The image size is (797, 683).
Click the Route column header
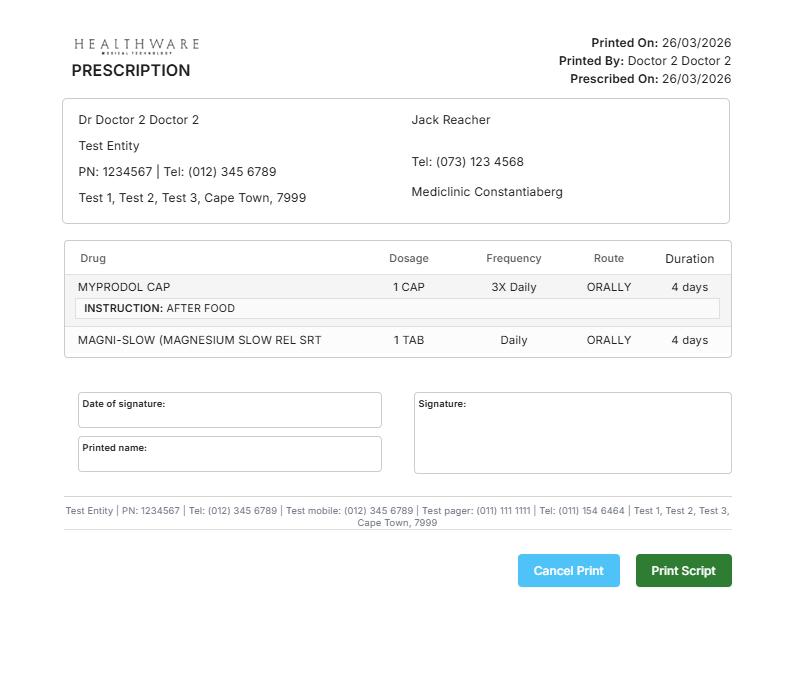[608, 258]
